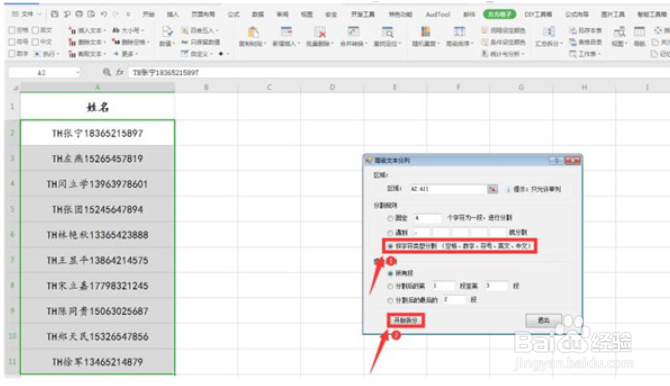This screenshot has height=386, width=670.
Task: Click the 退出 button in dialog
Action: 543,320
